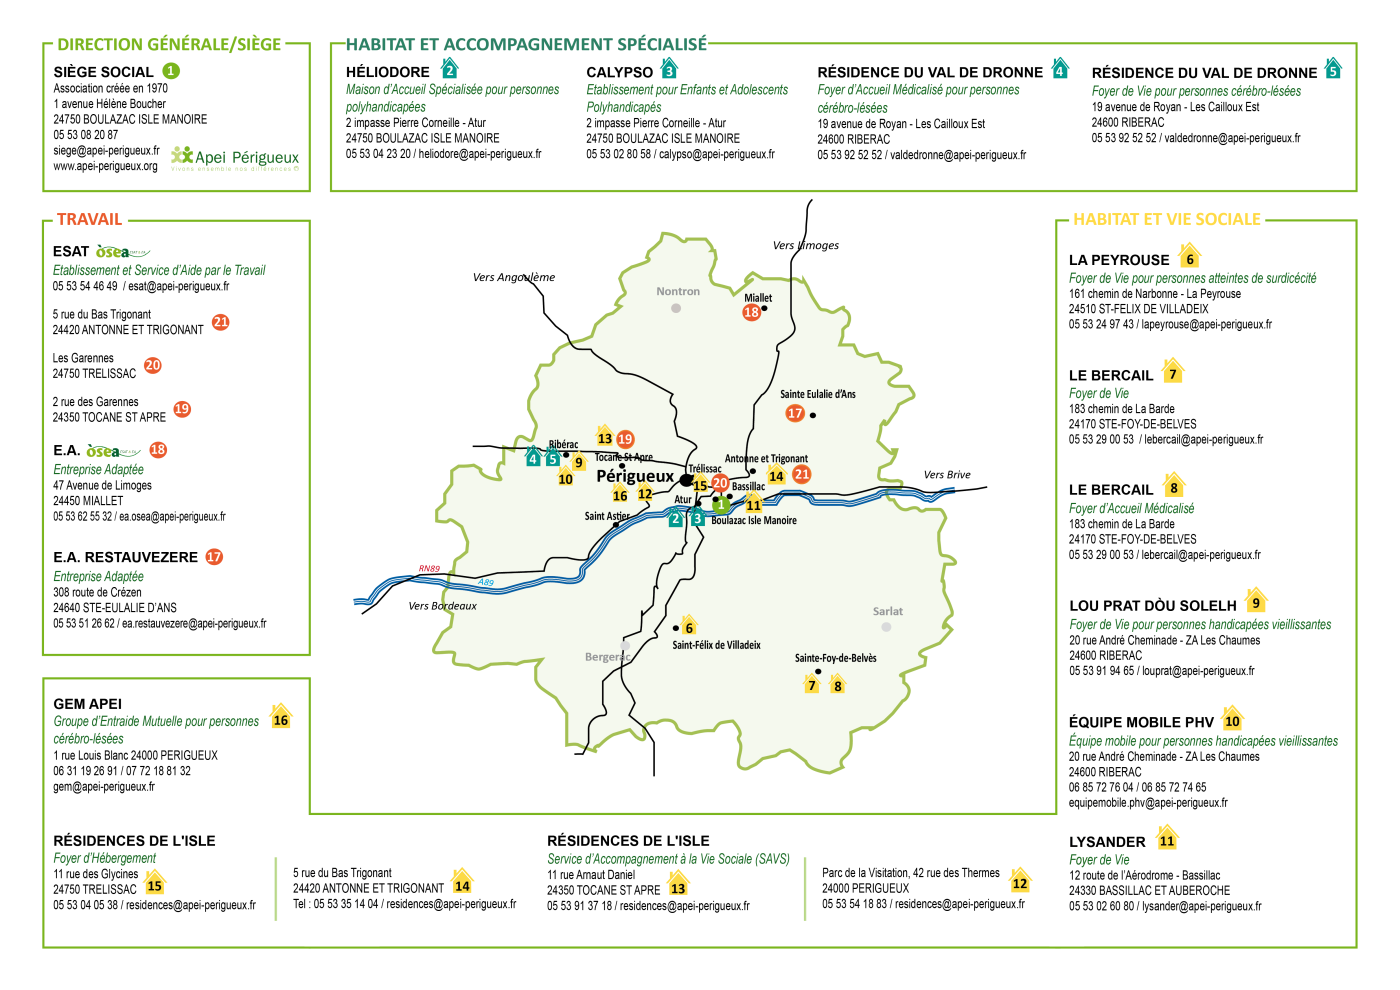Click equipemobile.phv@apei-perigueux.fr email address
Screen dimensions: 1400x990
pos(1148,803)
